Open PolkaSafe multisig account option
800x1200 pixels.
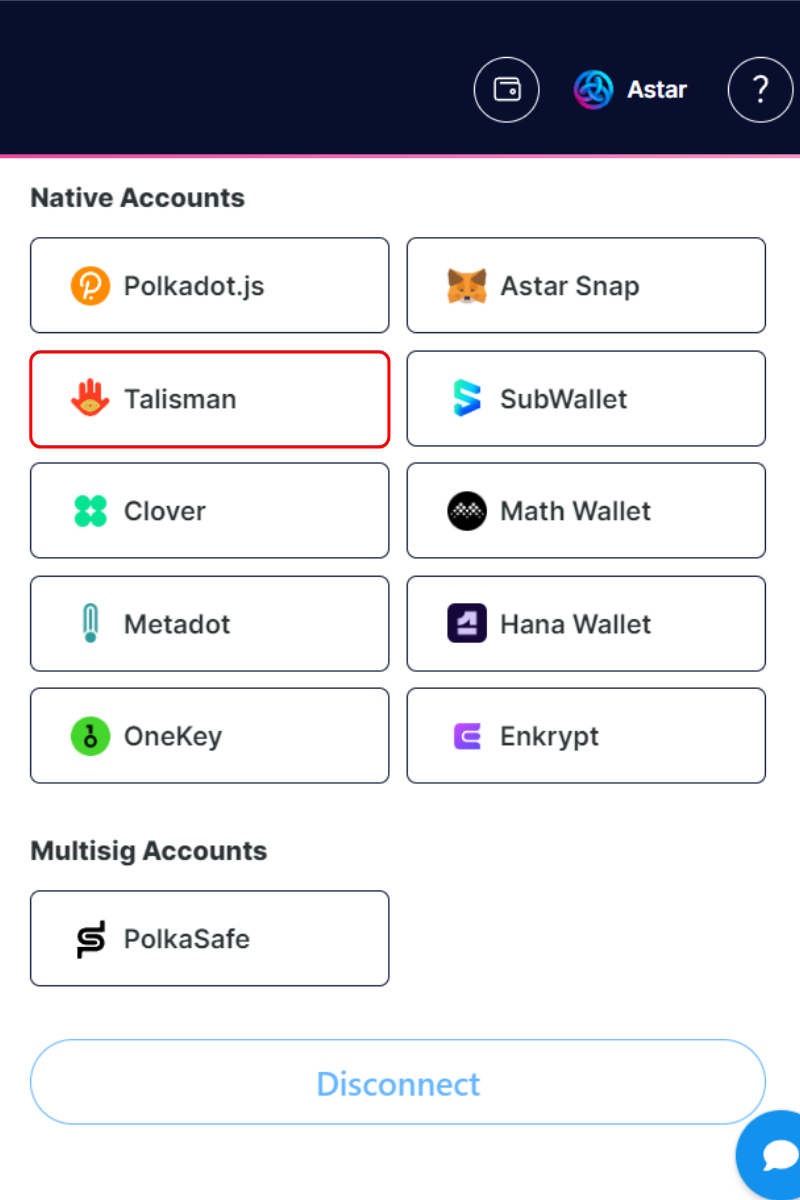pos(209,939)
